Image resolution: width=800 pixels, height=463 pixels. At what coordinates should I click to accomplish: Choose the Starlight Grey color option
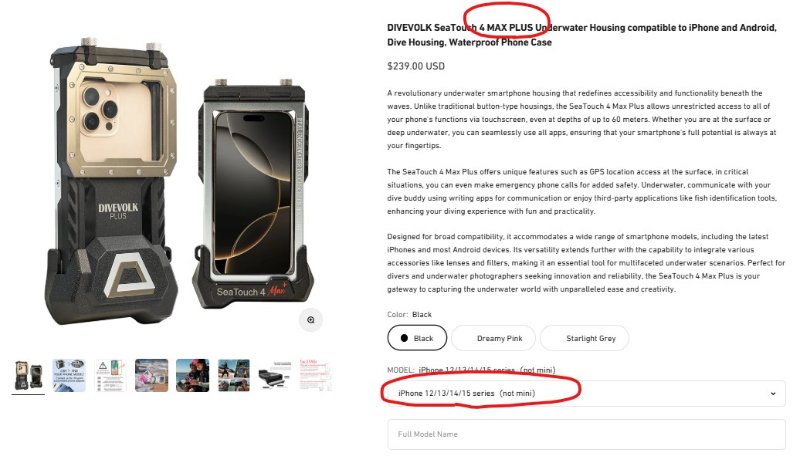(584, 338)
